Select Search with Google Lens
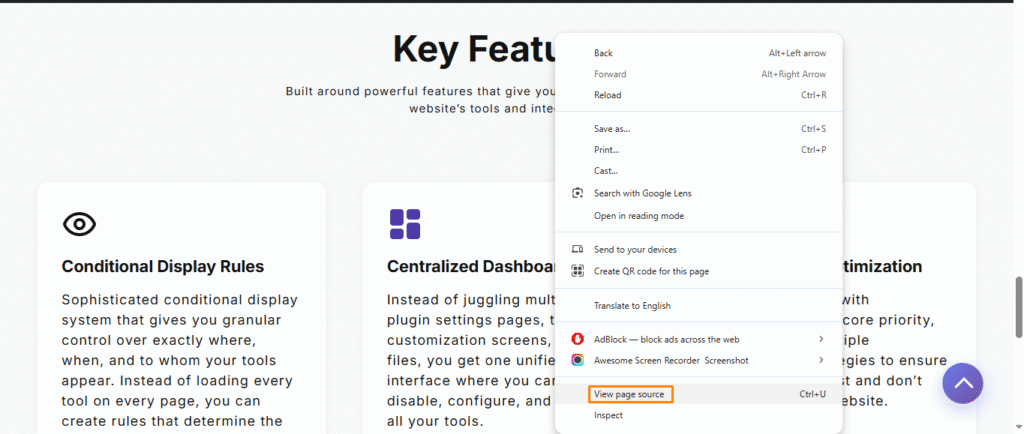Viewport: 1024px width, 434px height. pyautogui.click(x=699, y=193)
